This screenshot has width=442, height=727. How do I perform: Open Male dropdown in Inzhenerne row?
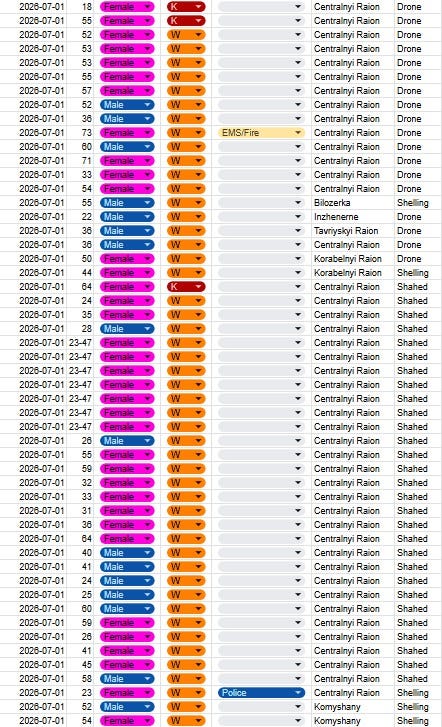[x=127, y=217]
